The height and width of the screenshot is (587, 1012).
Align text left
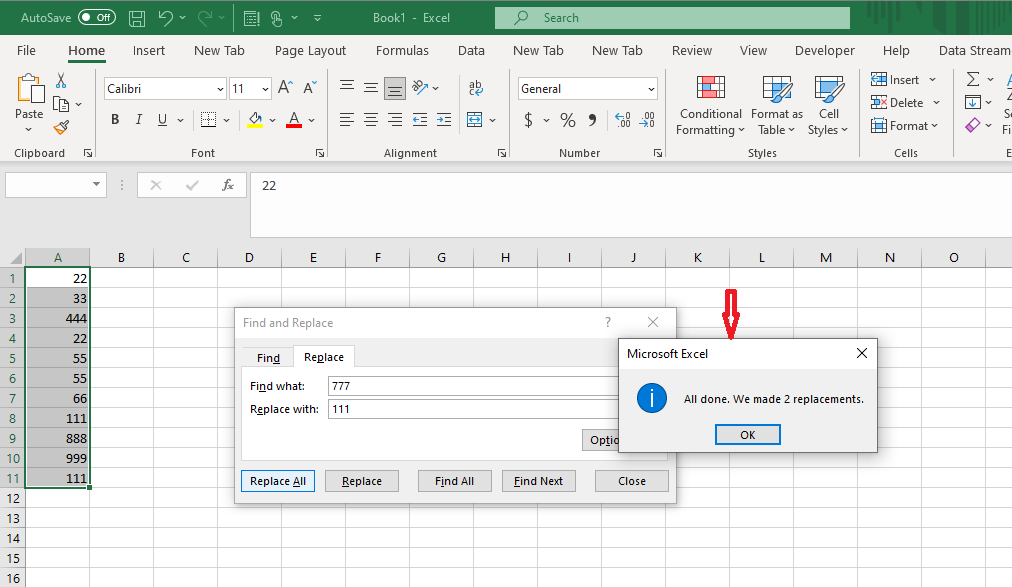[x=347, y=119]
